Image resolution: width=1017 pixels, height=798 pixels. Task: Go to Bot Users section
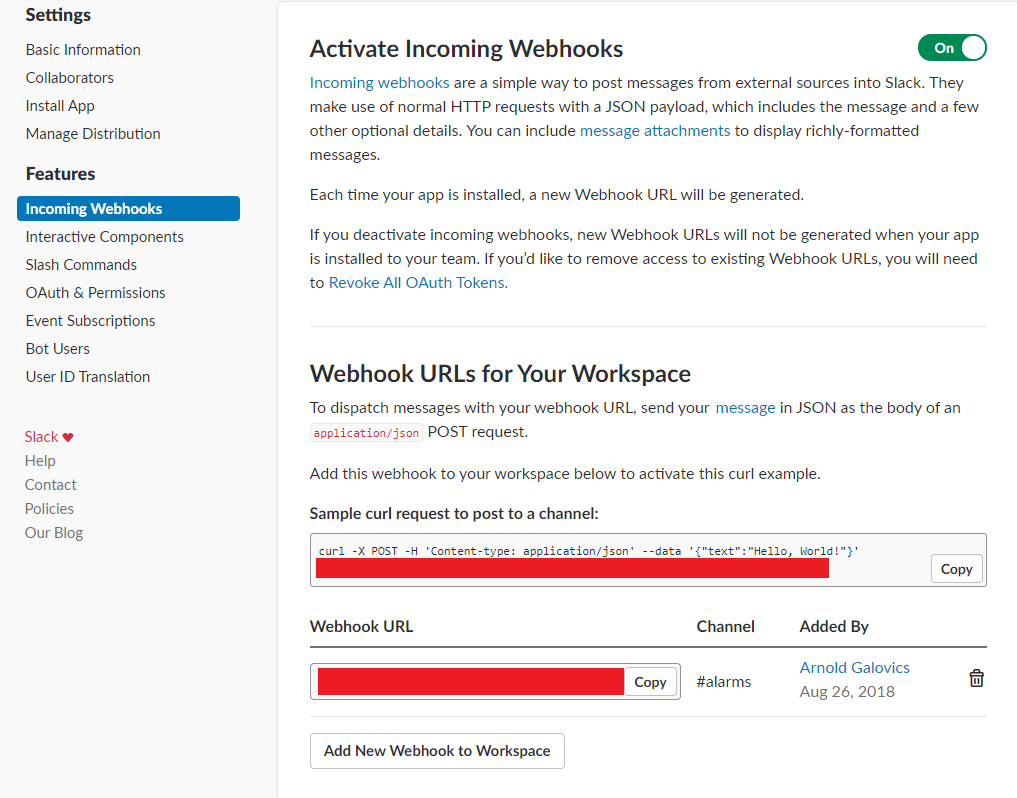[x=58, y=348]
